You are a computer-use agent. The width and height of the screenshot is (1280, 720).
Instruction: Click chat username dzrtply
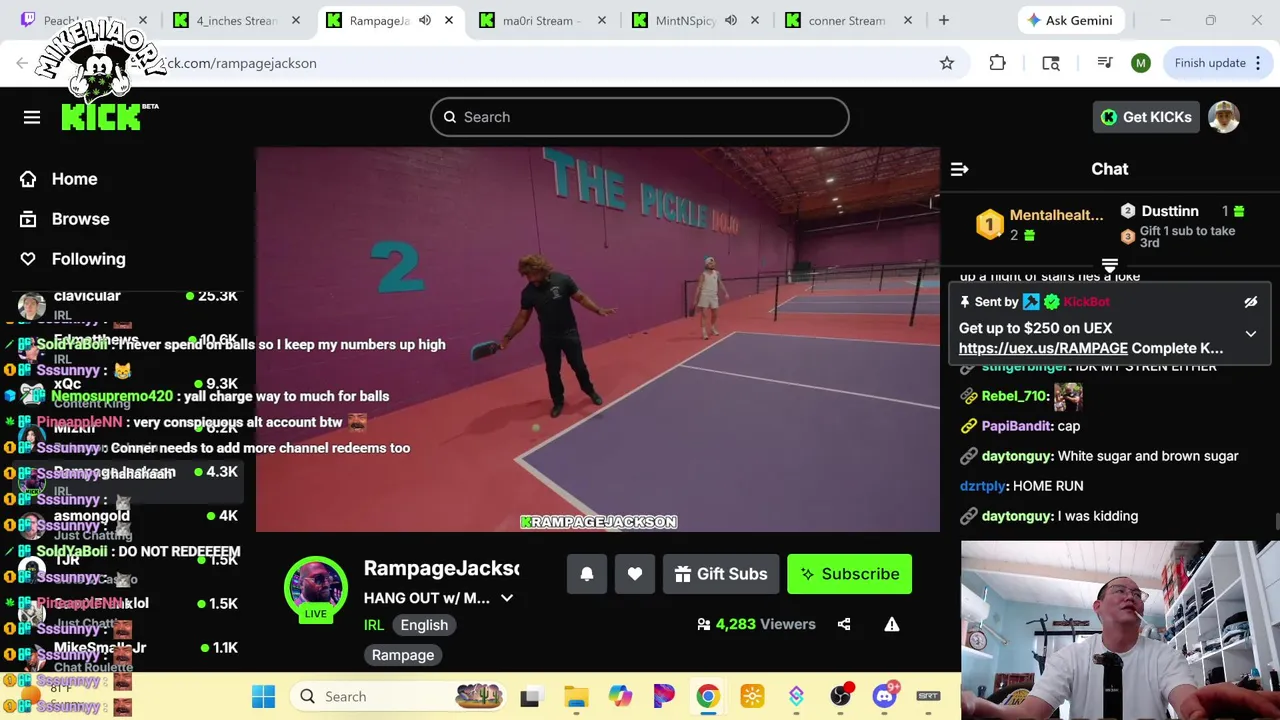[982, 486]
